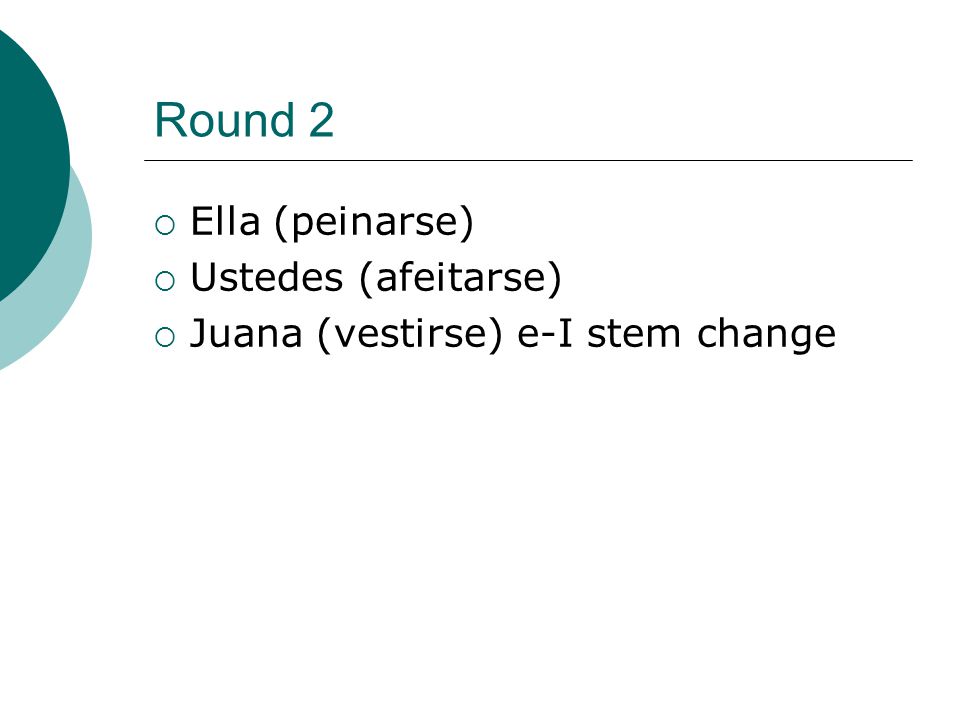Click the word Ella

[x=225, y=221]
